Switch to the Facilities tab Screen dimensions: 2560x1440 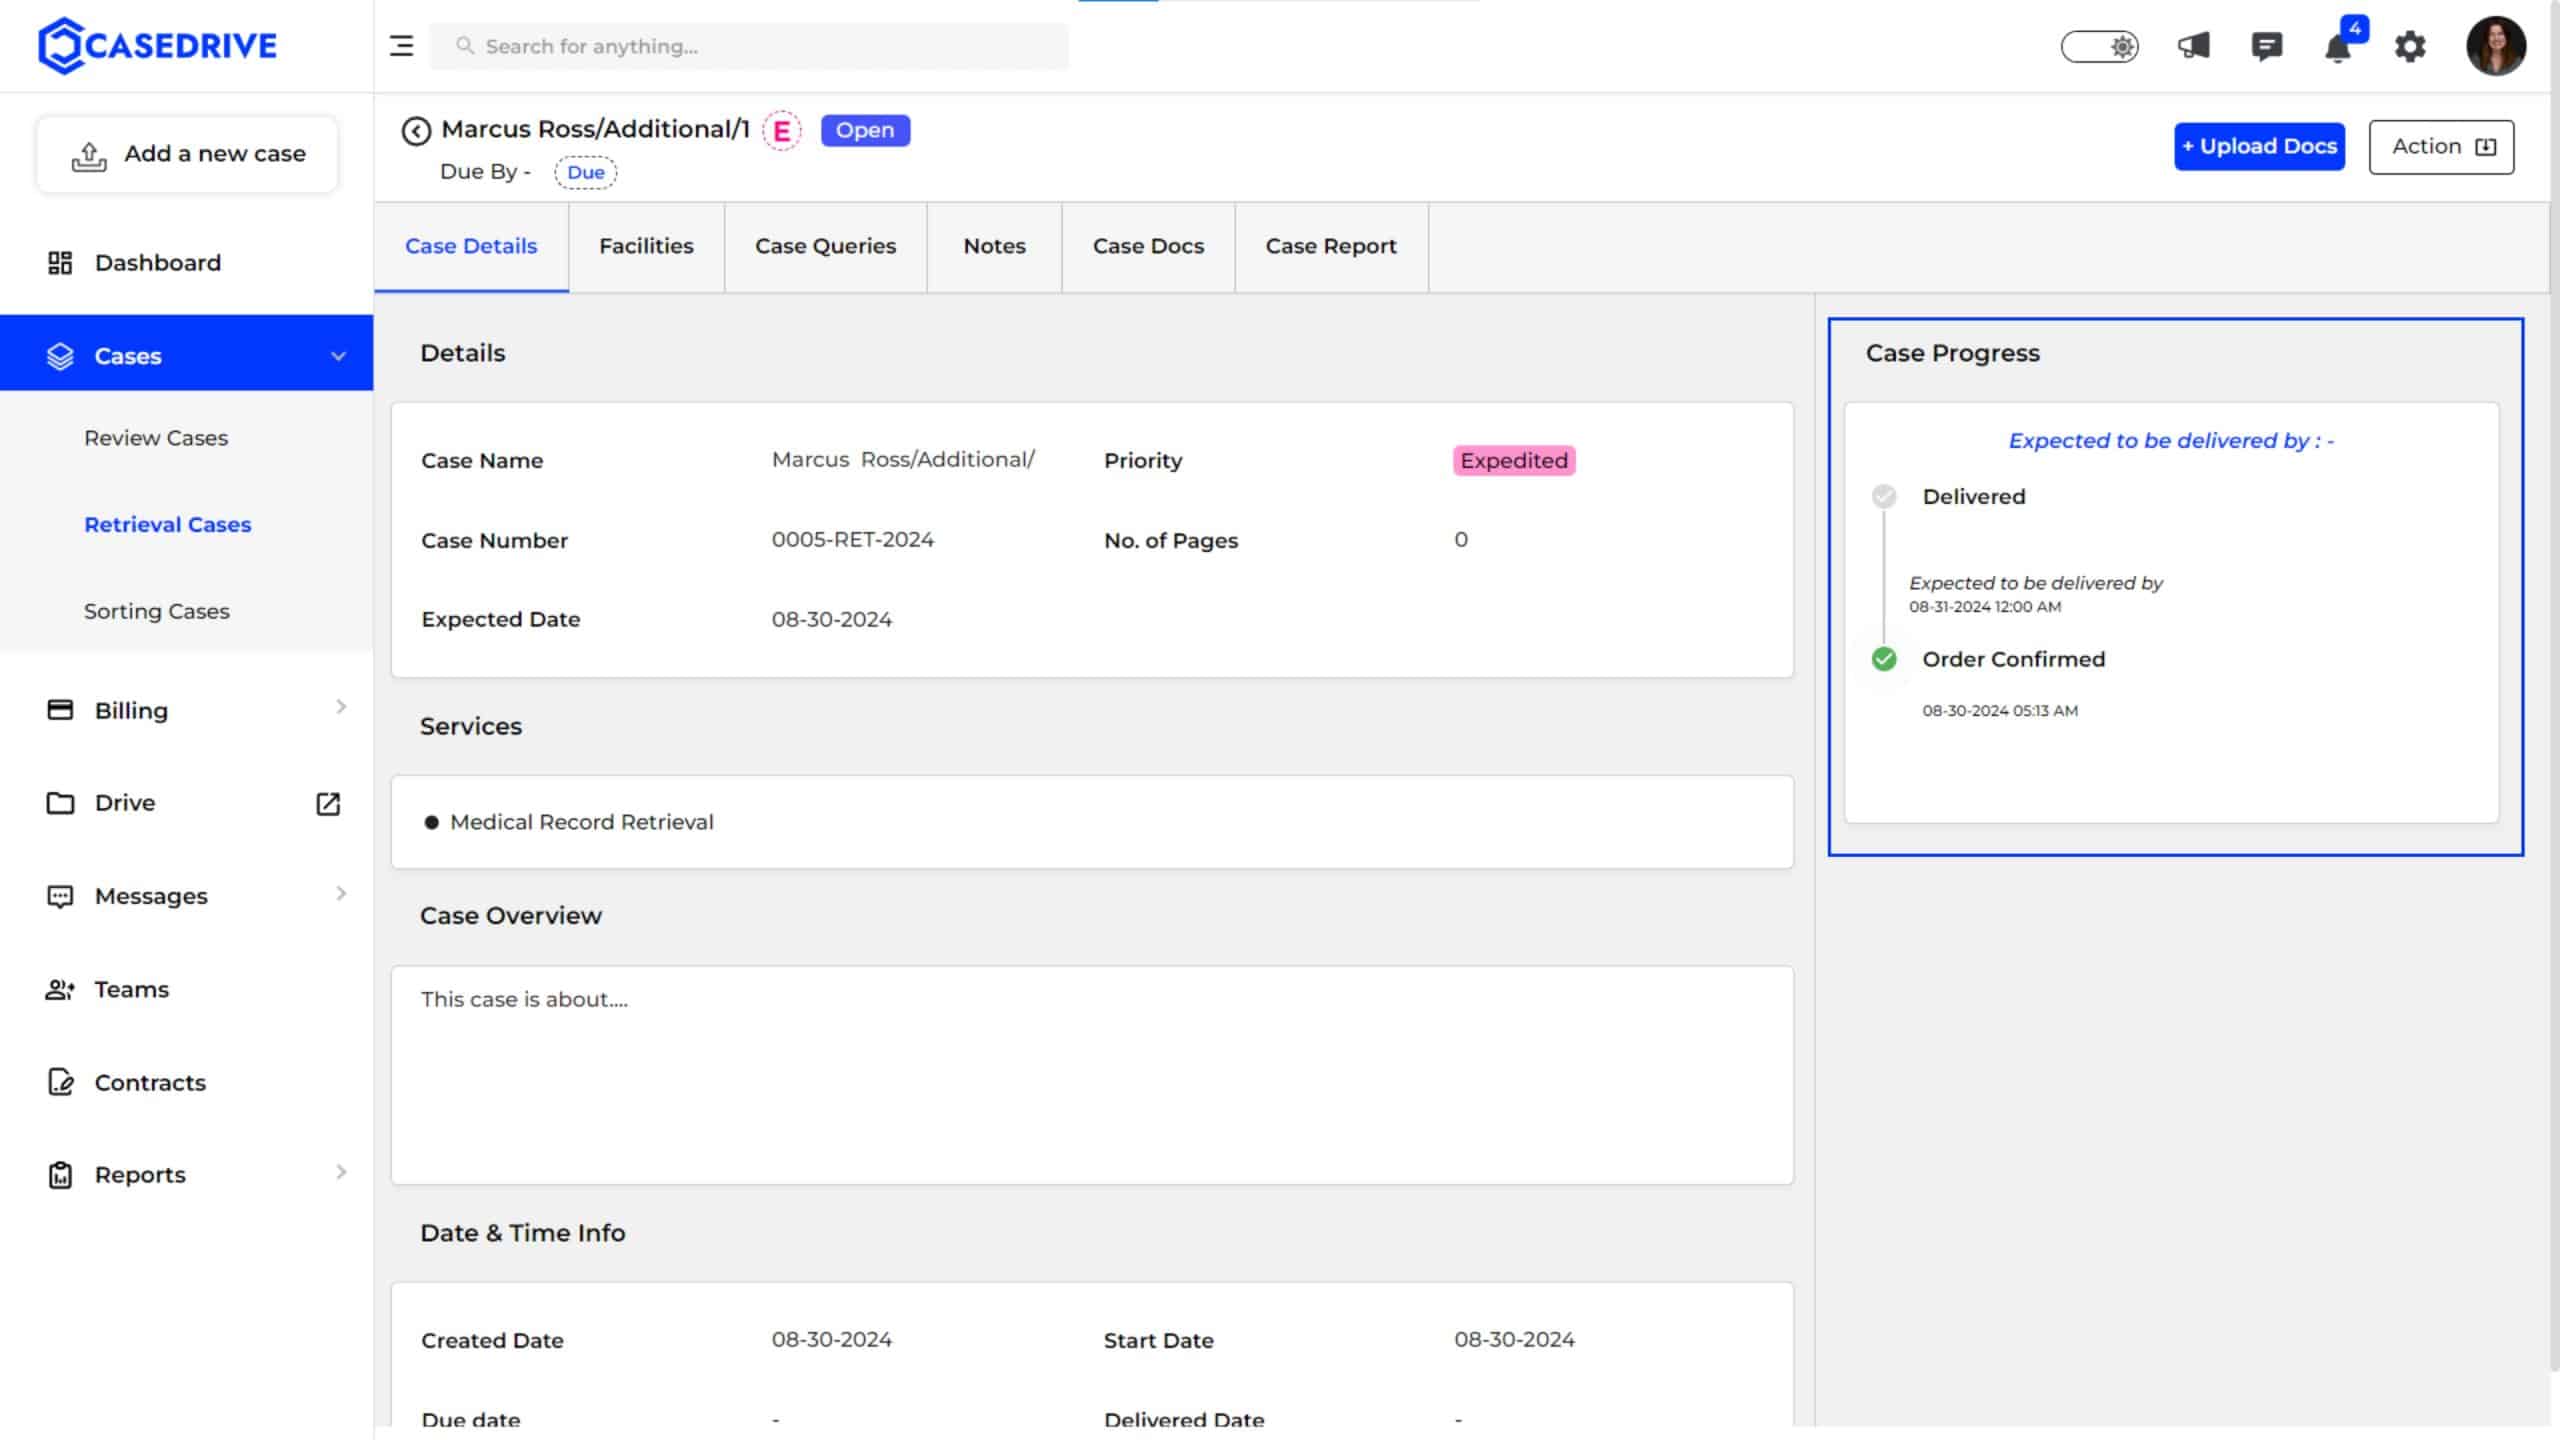(646, 246)
